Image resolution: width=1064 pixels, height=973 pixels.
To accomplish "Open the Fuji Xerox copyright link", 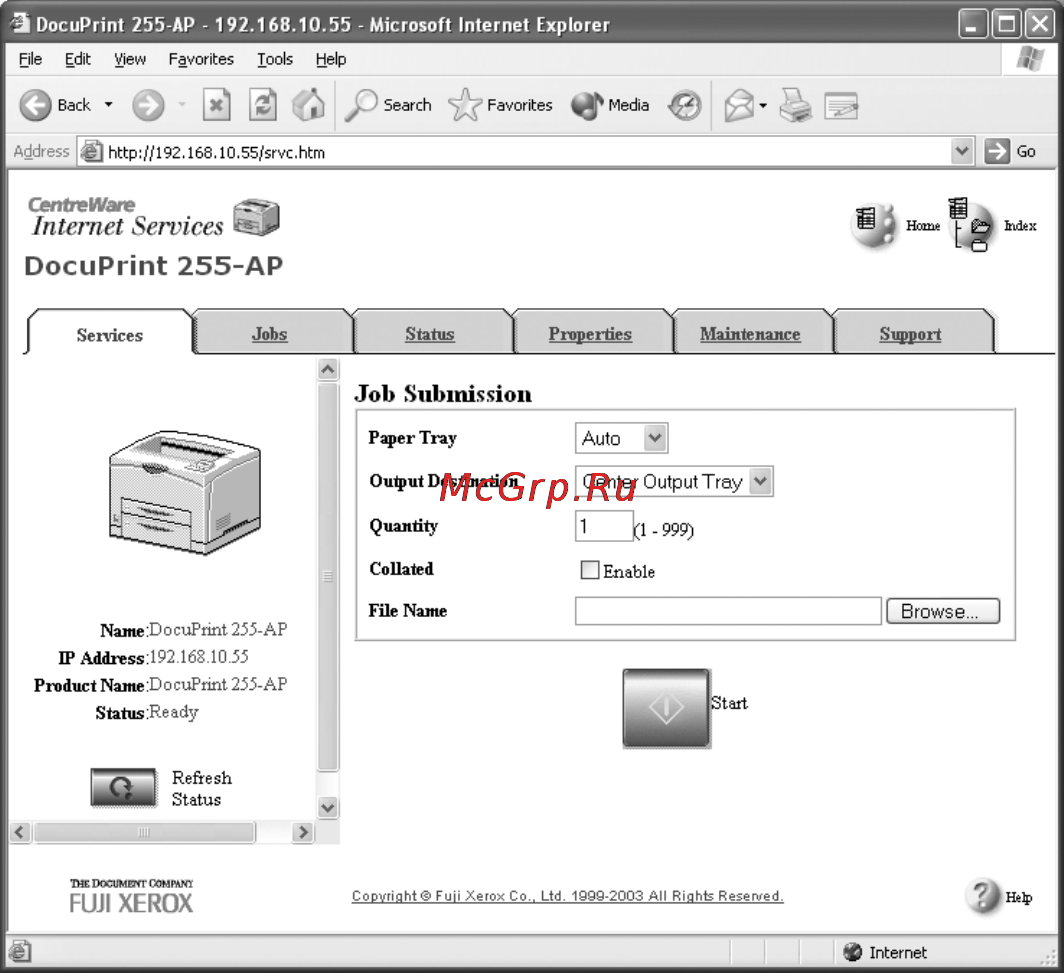I will [567, 896].
